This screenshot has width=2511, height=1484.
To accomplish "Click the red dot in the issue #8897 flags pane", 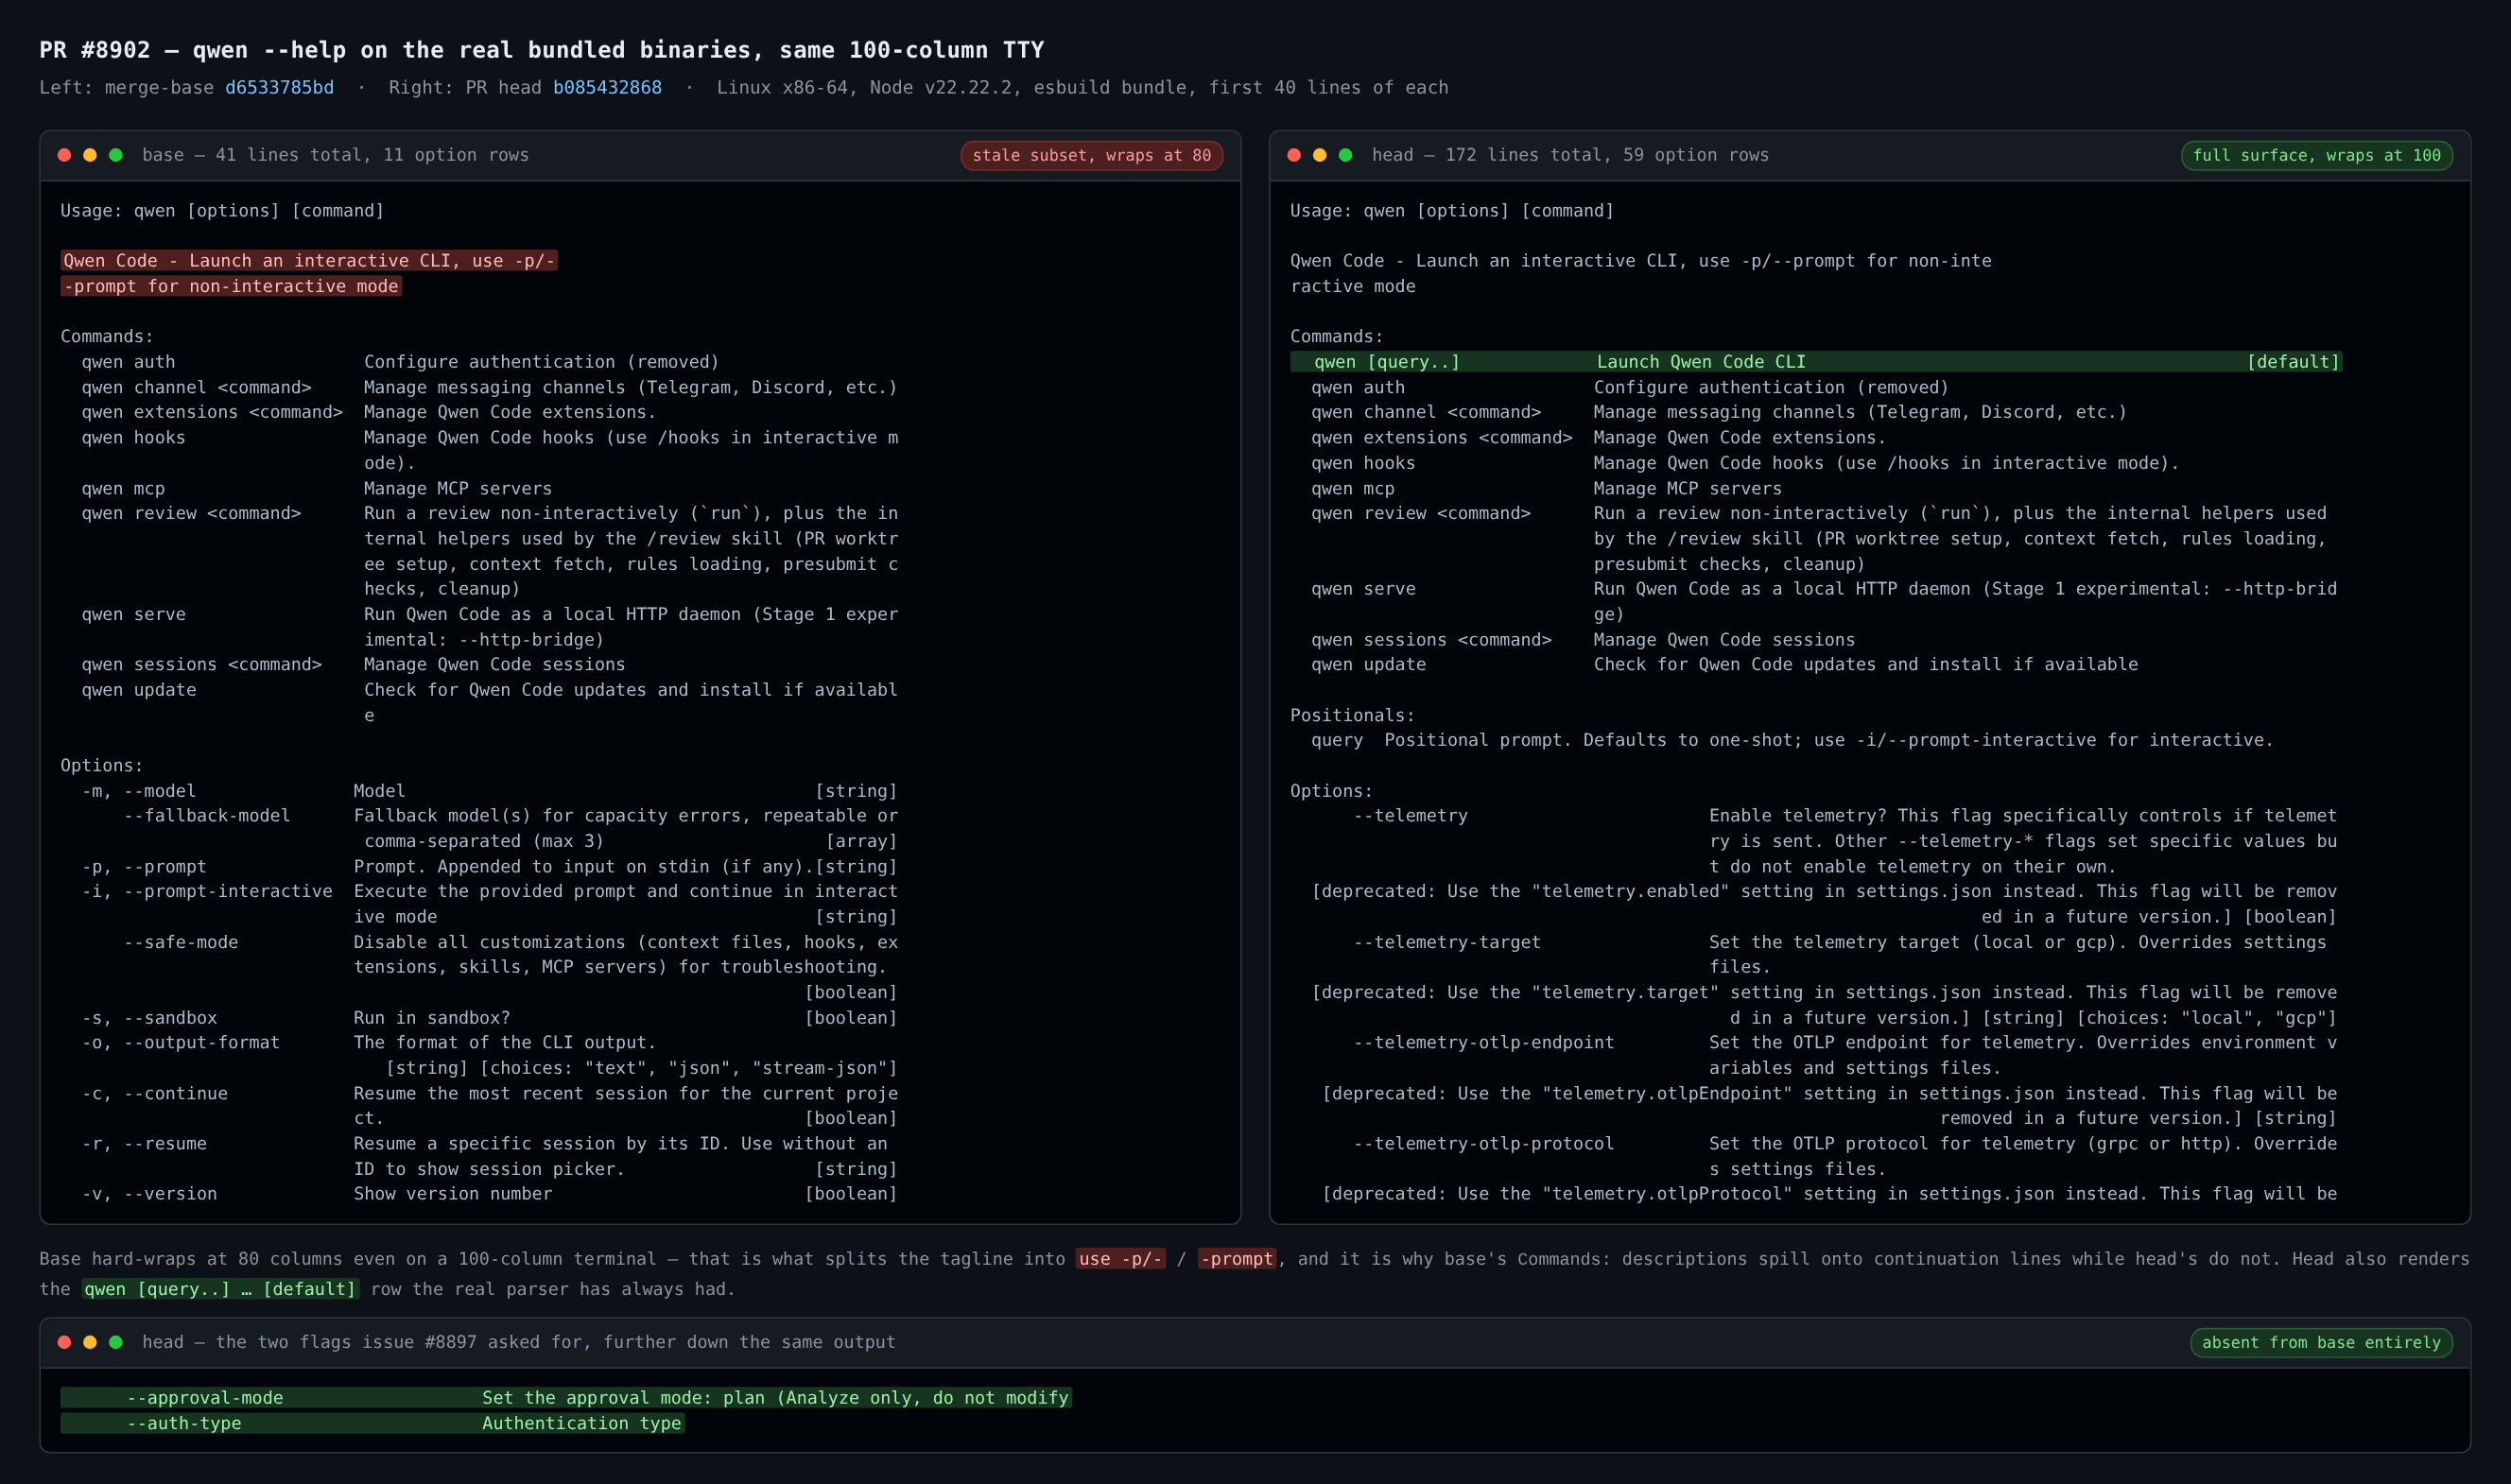I will tap(64, 1342).
